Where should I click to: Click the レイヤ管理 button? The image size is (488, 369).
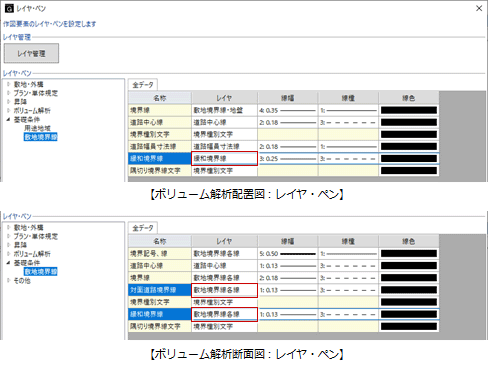tap(31, 53)
